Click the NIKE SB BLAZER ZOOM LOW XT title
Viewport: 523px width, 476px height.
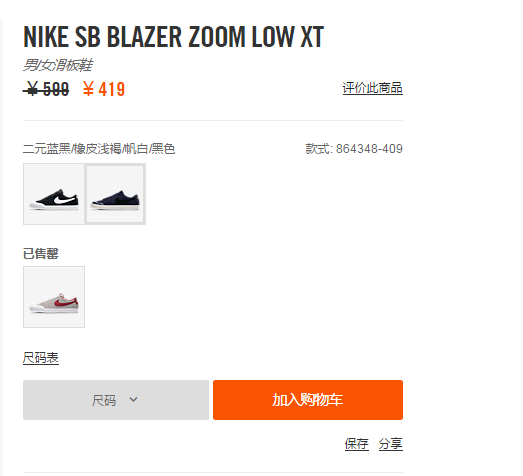coord(173,37)
